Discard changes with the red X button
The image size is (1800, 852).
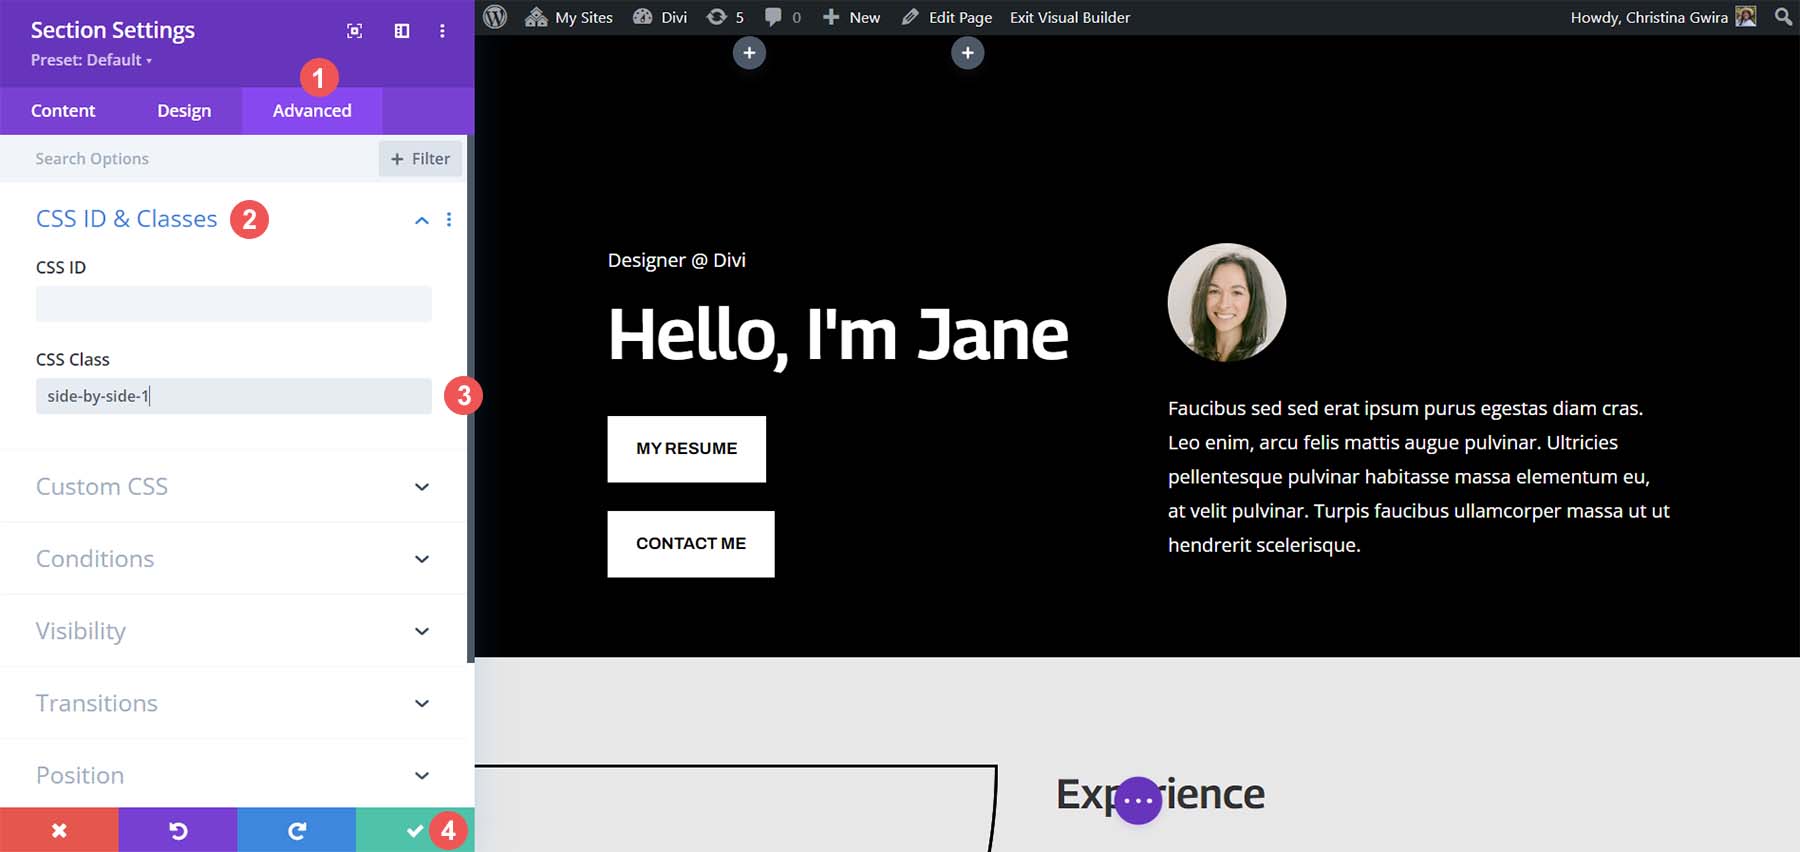pyautogui.click(x=59, y=830)
